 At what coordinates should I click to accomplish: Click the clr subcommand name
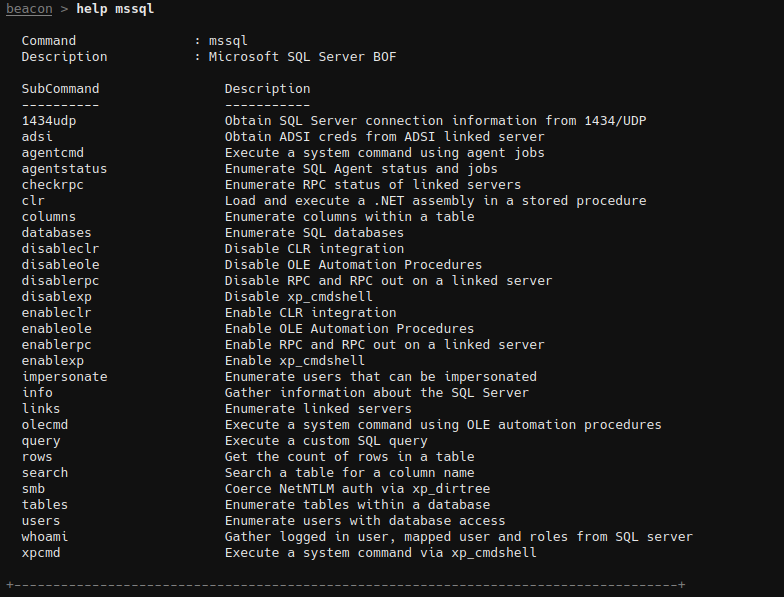click(x=33, y=201)
